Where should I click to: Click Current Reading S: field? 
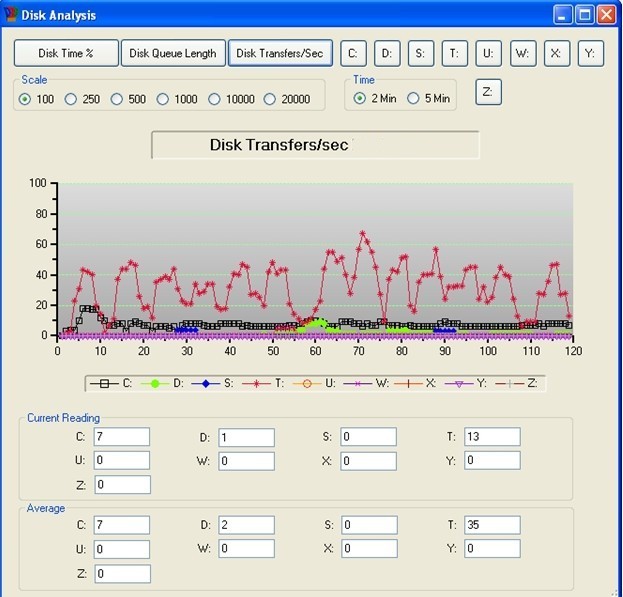tap(368, 437)
